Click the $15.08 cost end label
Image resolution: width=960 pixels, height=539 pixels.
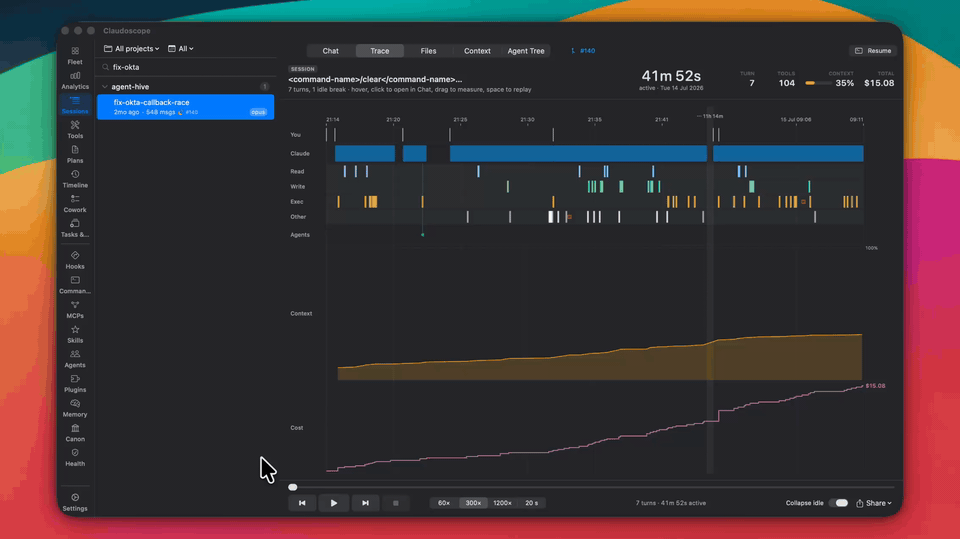click(x=875, y=386)
